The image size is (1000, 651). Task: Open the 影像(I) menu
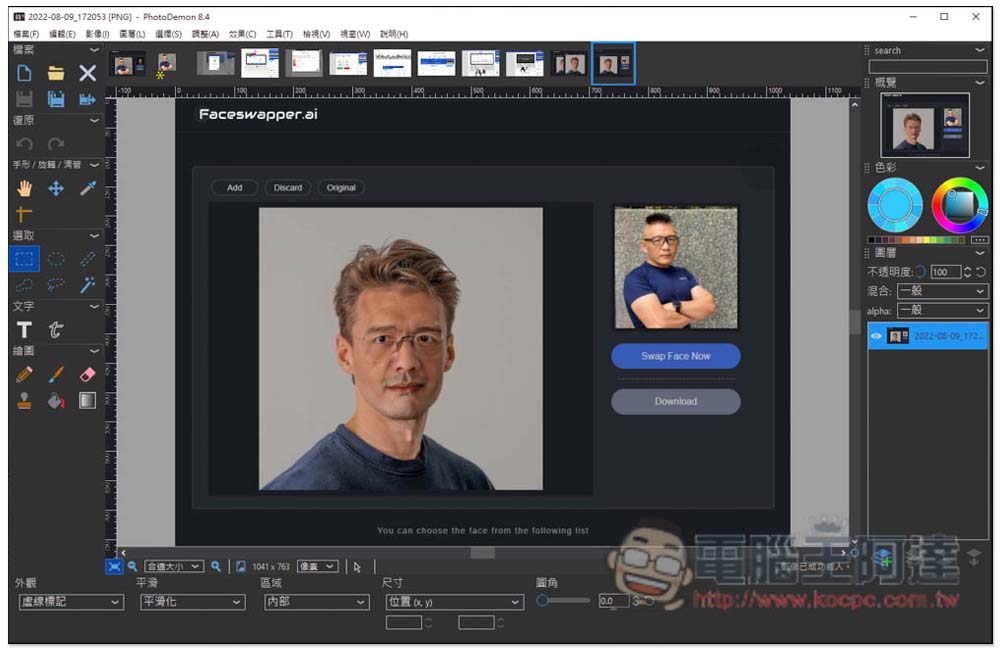(x=97, y=34)
